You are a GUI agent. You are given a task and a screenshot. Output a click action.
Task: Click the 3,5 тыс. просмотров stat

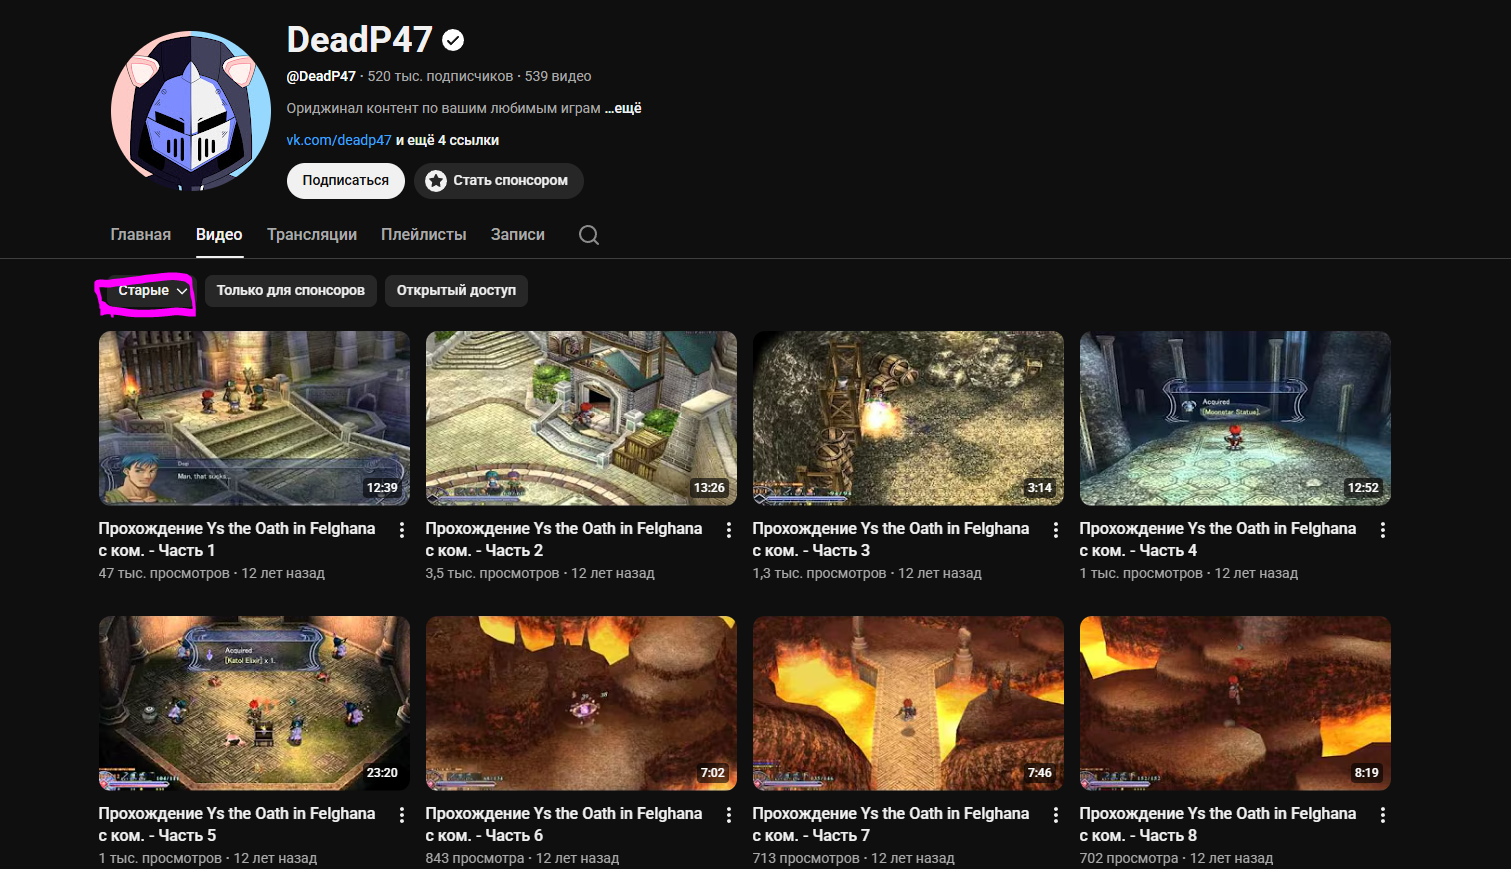pos(492,574)
